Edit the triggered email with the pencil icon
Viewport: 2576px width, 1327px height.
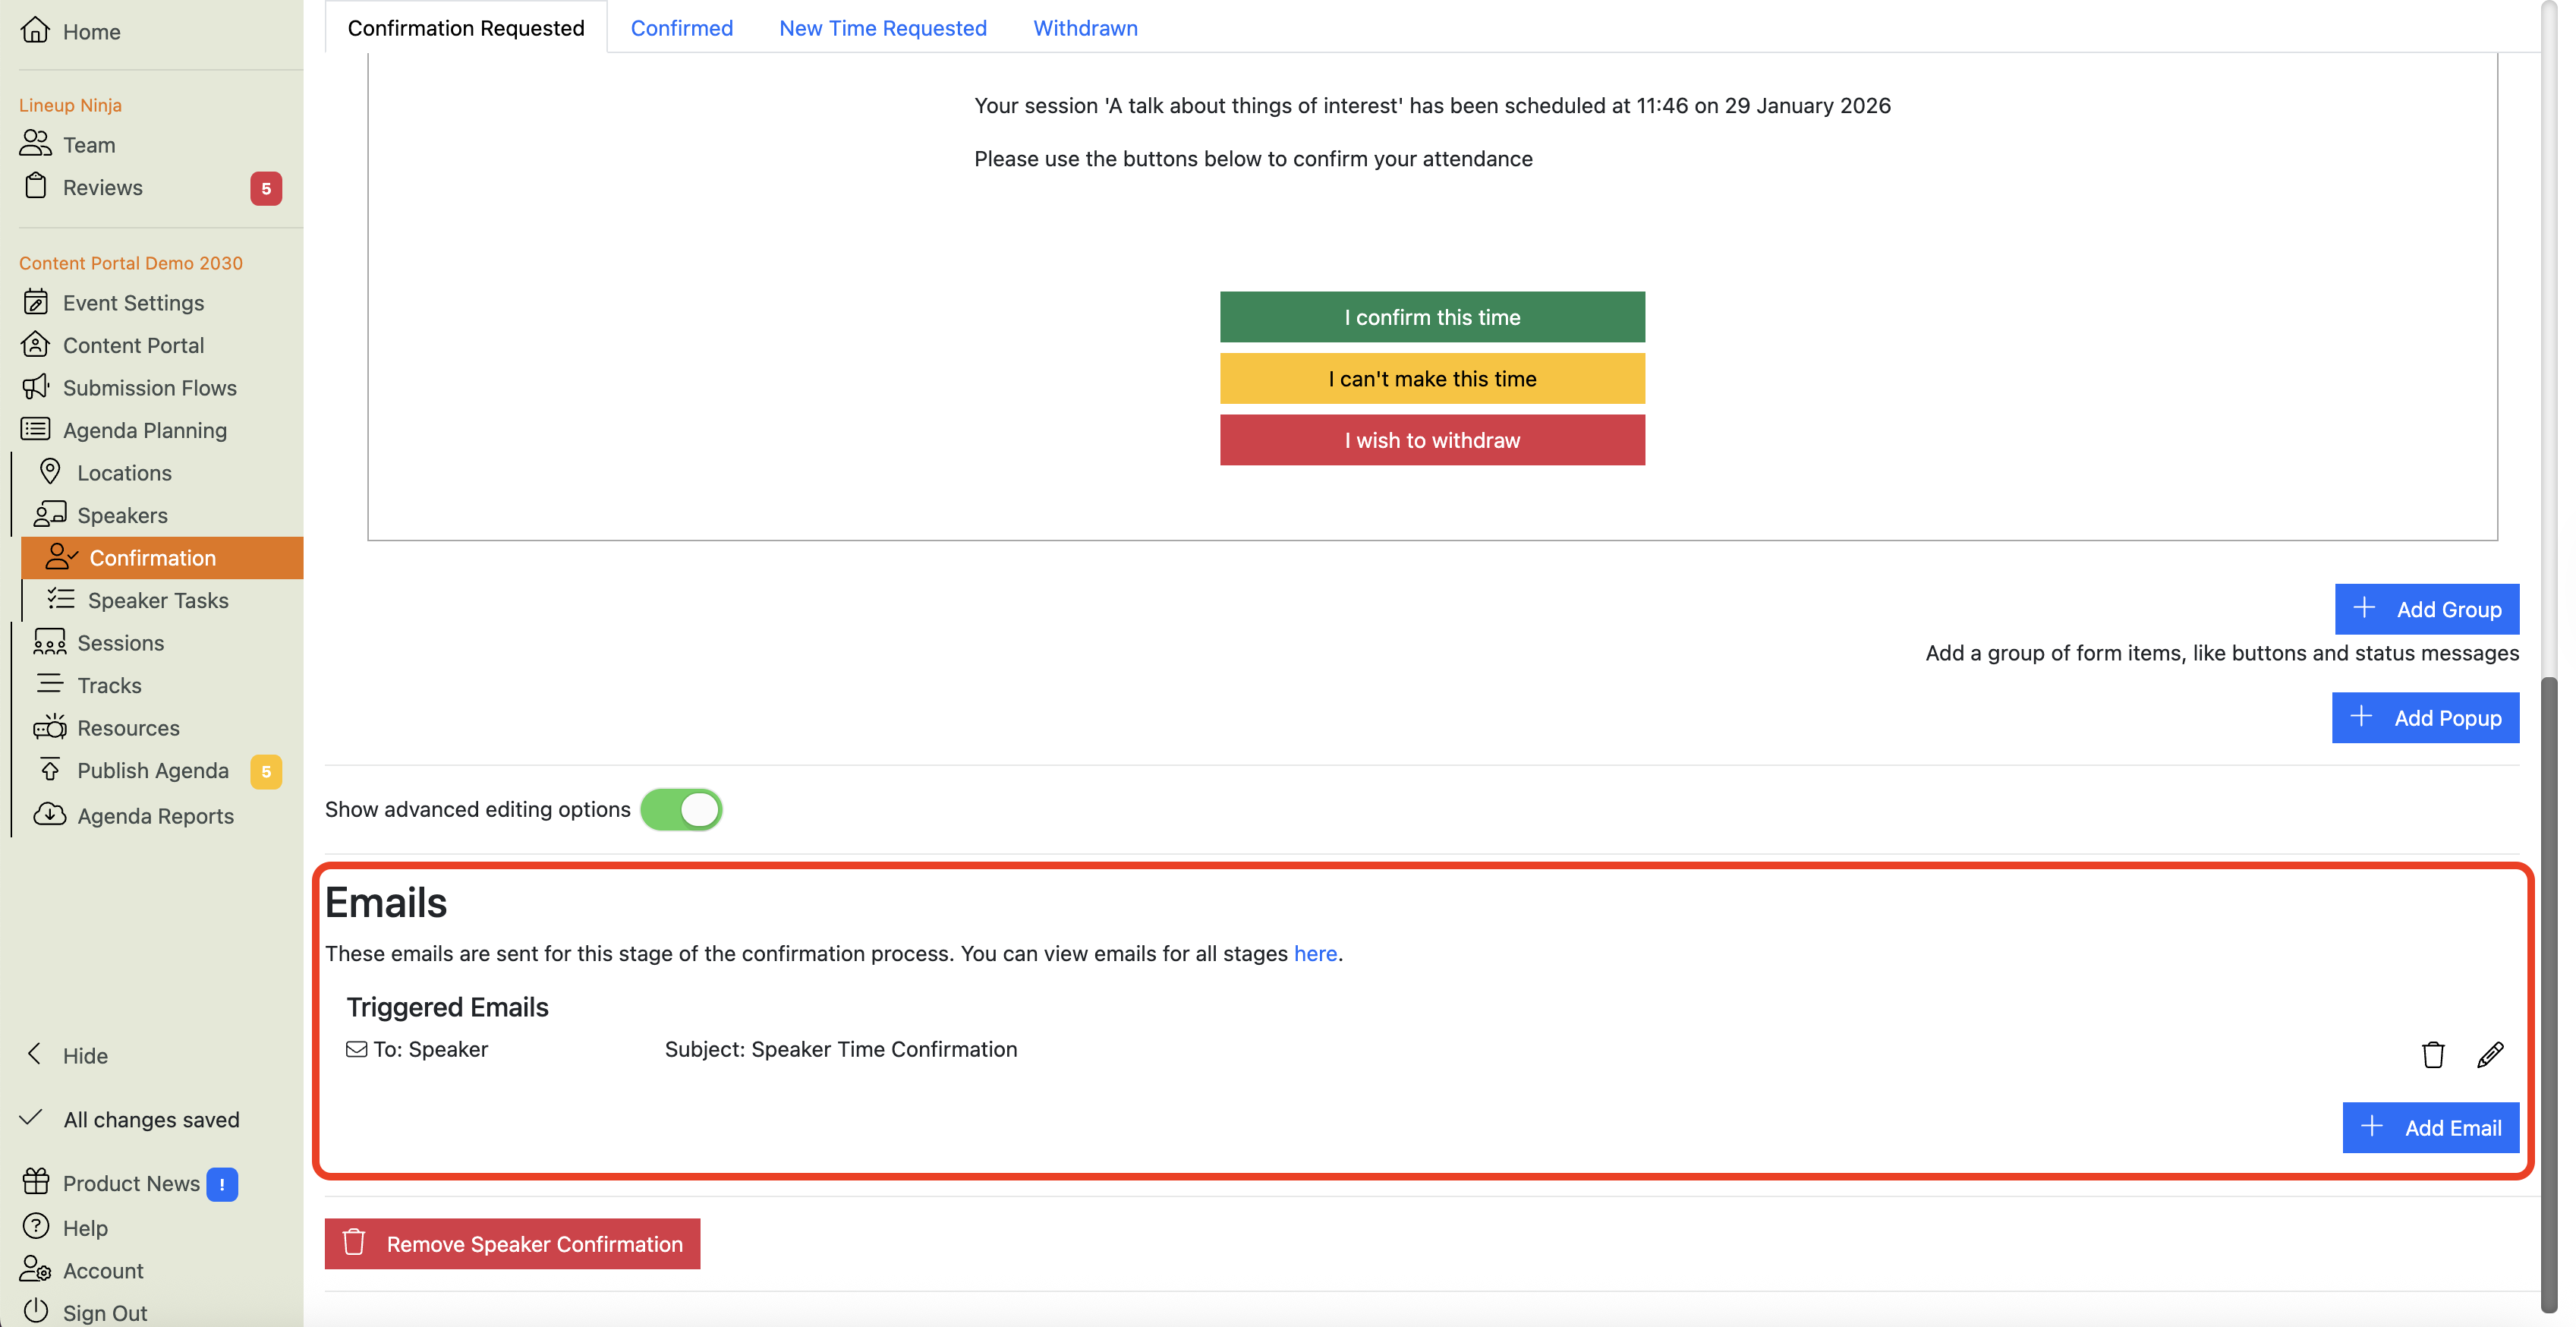pos(2490,1054)
